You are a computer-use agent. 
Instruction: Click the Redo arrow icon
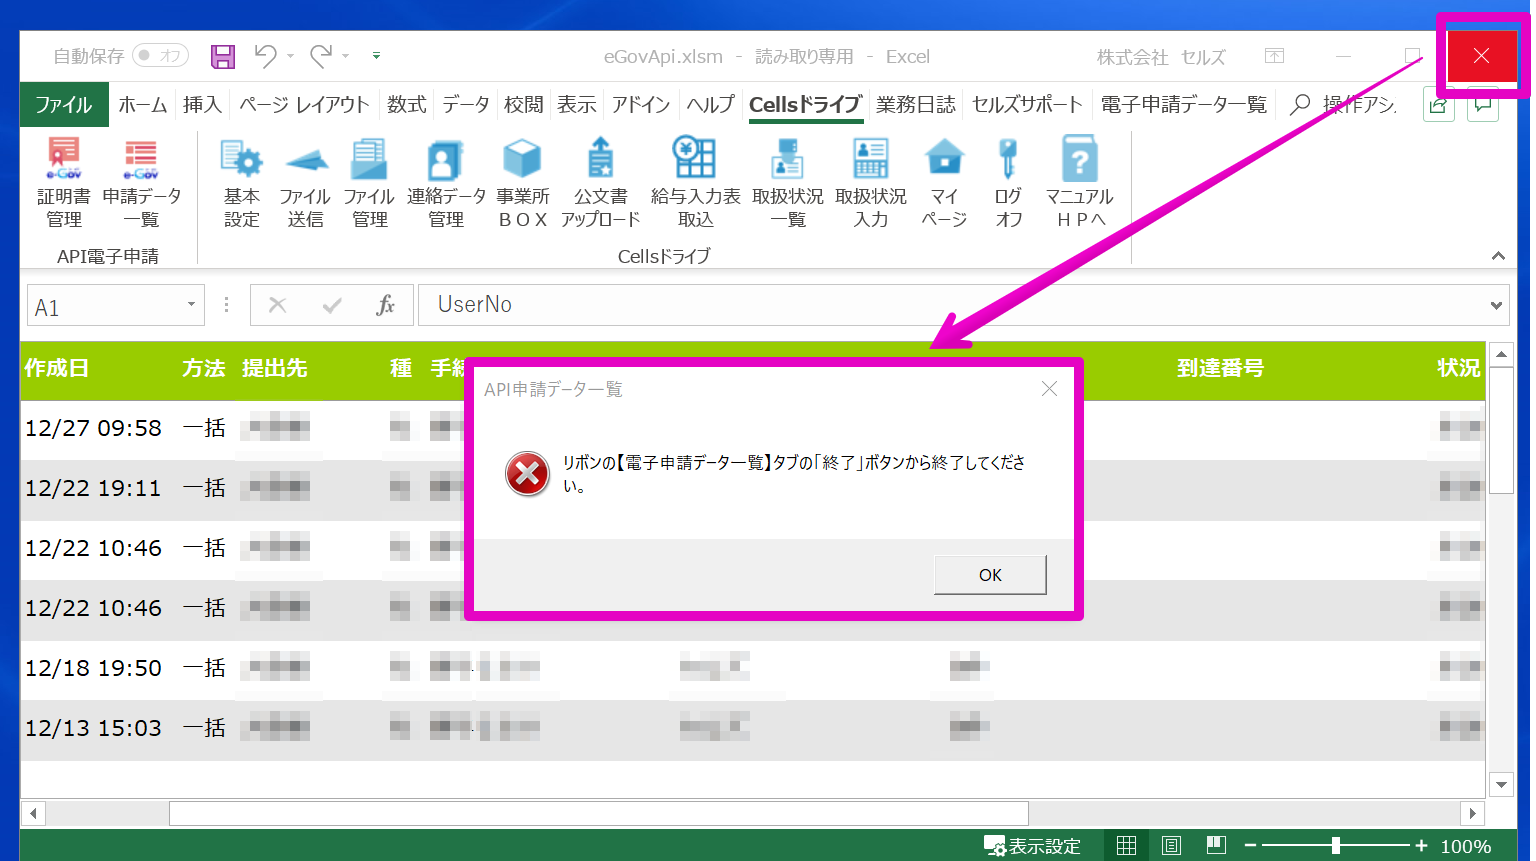[x=320, y=56]
